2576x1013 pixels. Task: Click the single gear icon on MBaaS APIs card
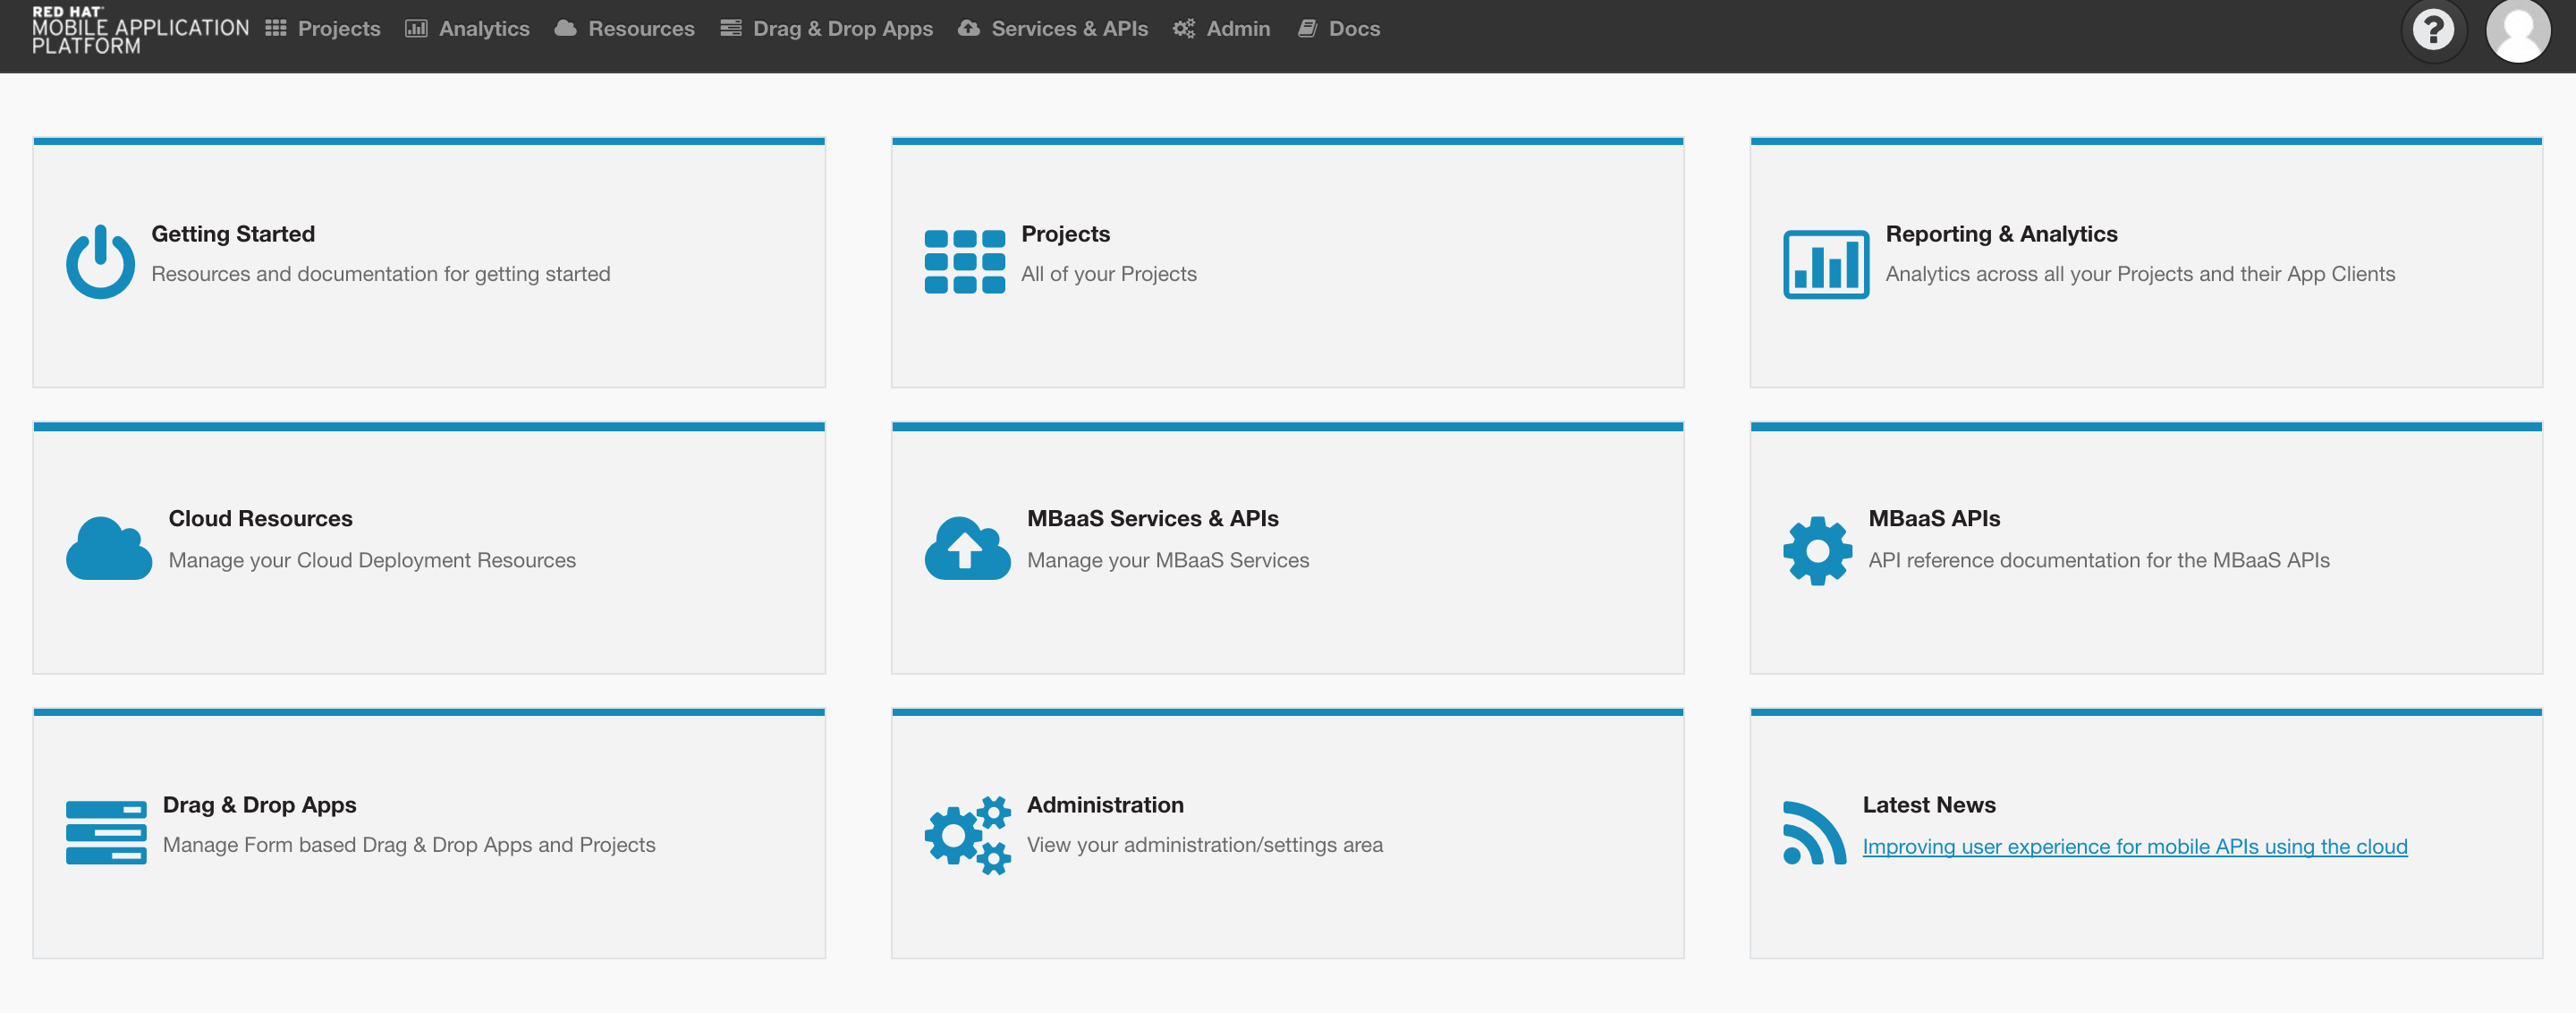coord(1817,550)
